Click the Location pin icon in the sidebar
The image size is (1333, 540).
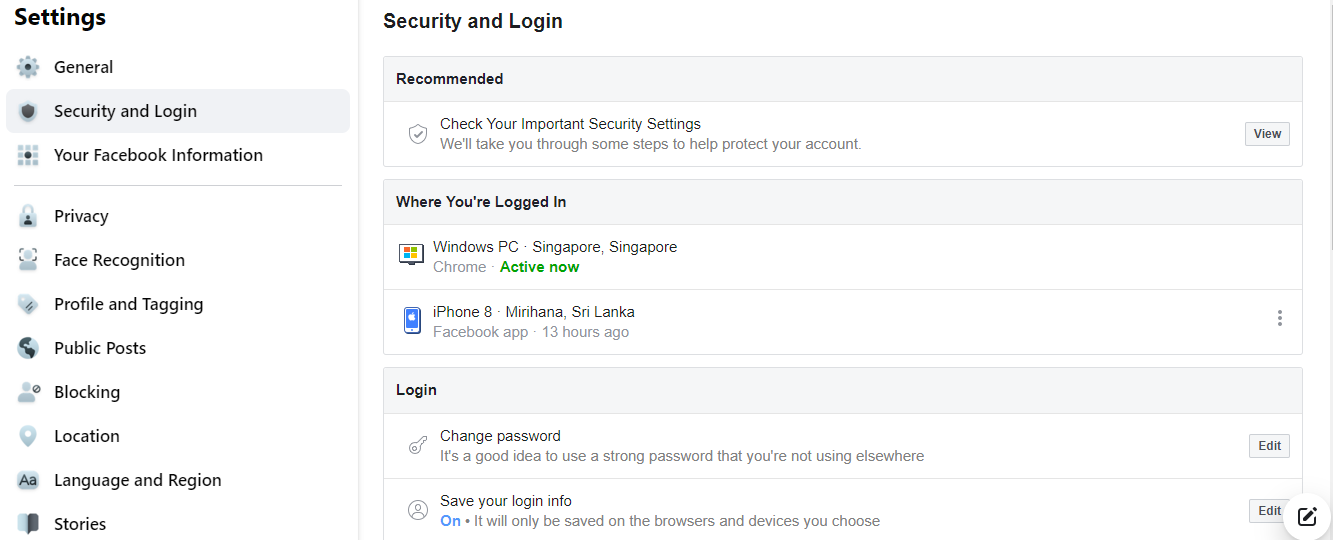[28, 436]
